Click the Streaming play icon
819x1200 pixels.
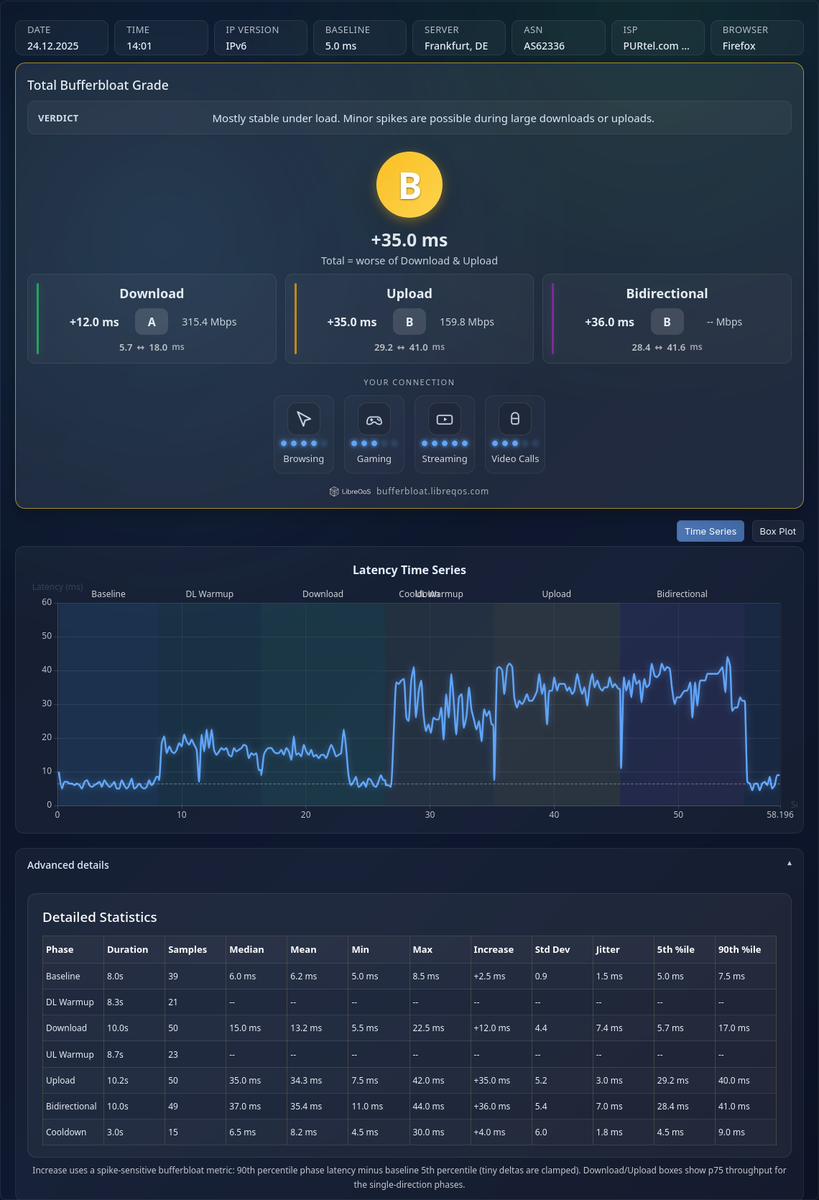(x=444, y=419)
